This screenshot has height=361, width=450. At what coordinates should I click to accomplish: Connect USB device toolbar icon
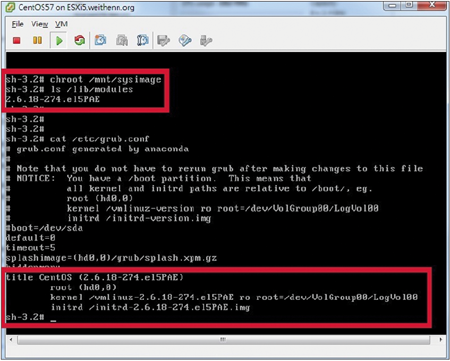click(x=206, y=41)
